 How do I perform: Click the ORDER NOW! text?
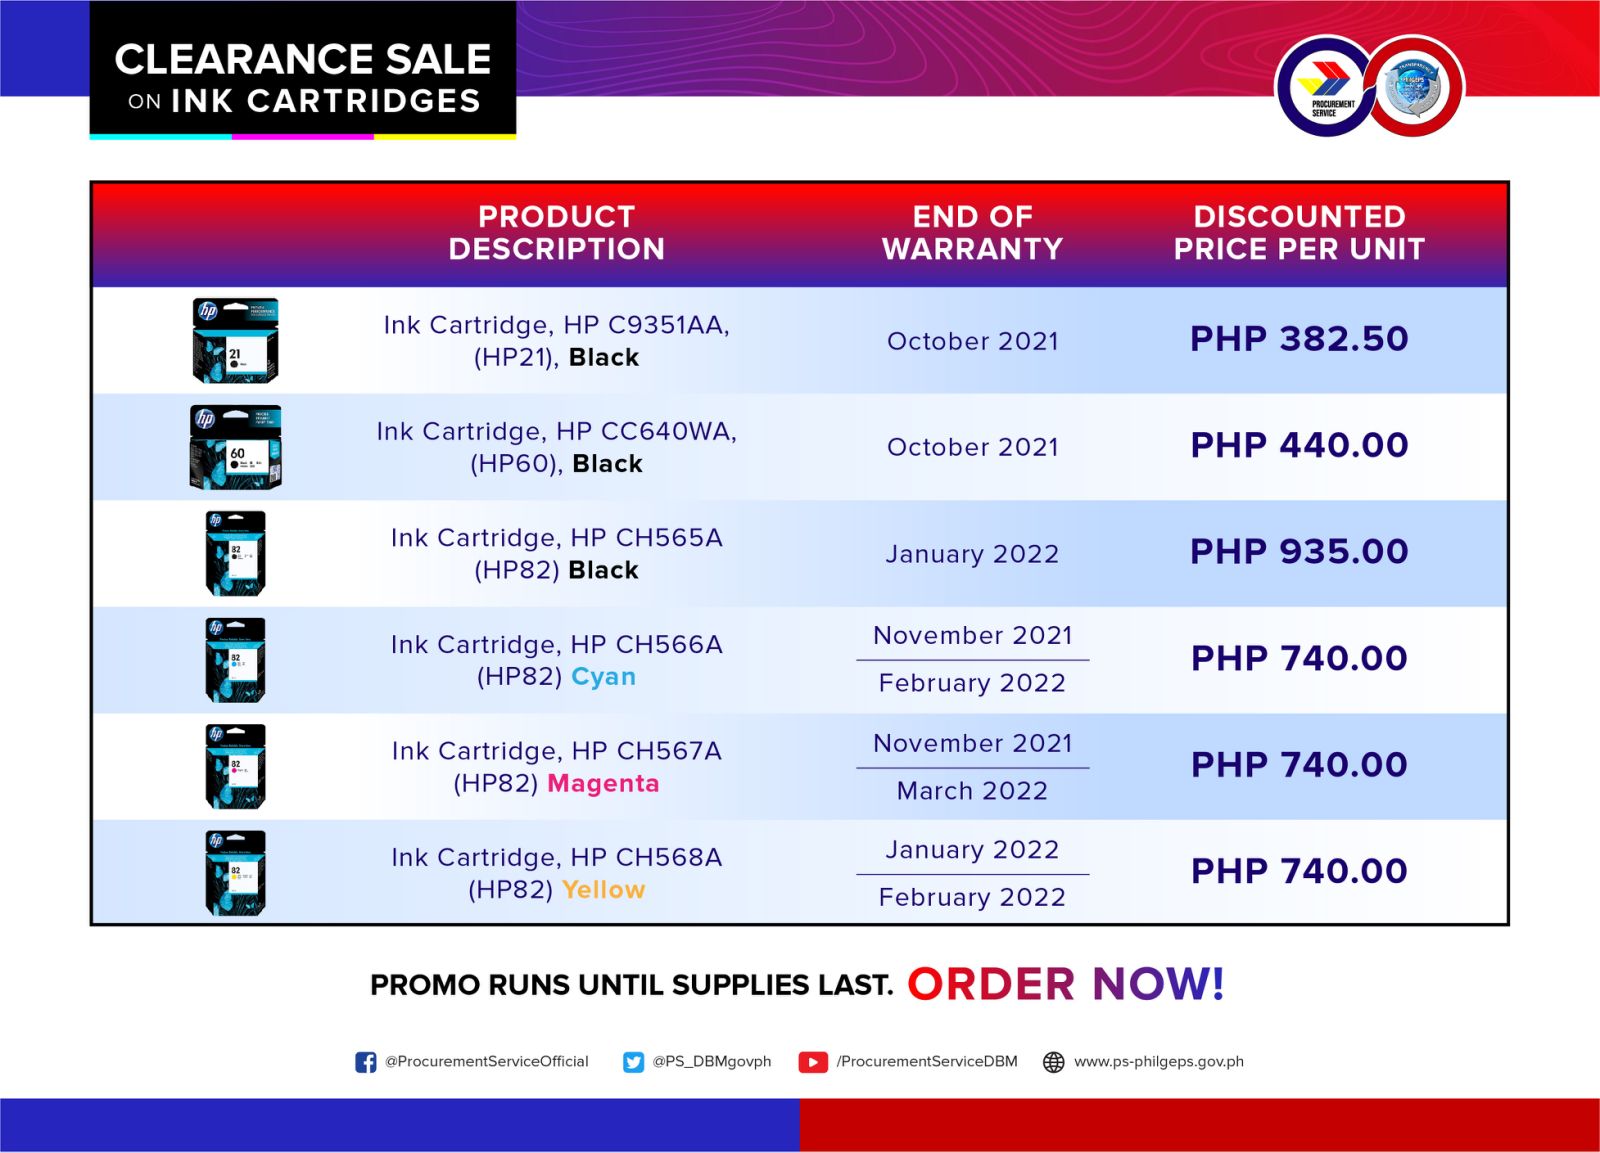1066,984
